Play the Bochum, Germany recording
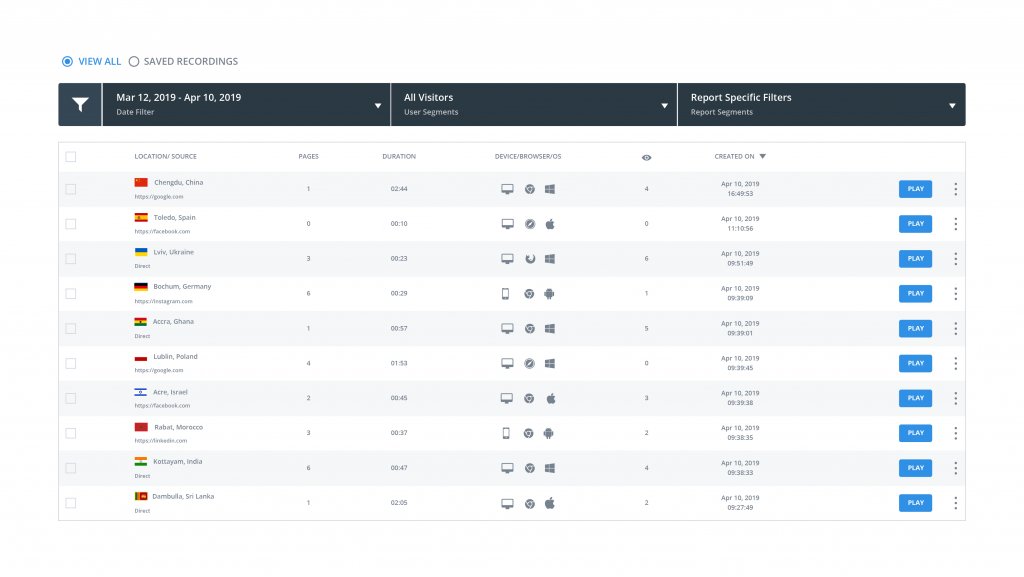 pos(916,294)
